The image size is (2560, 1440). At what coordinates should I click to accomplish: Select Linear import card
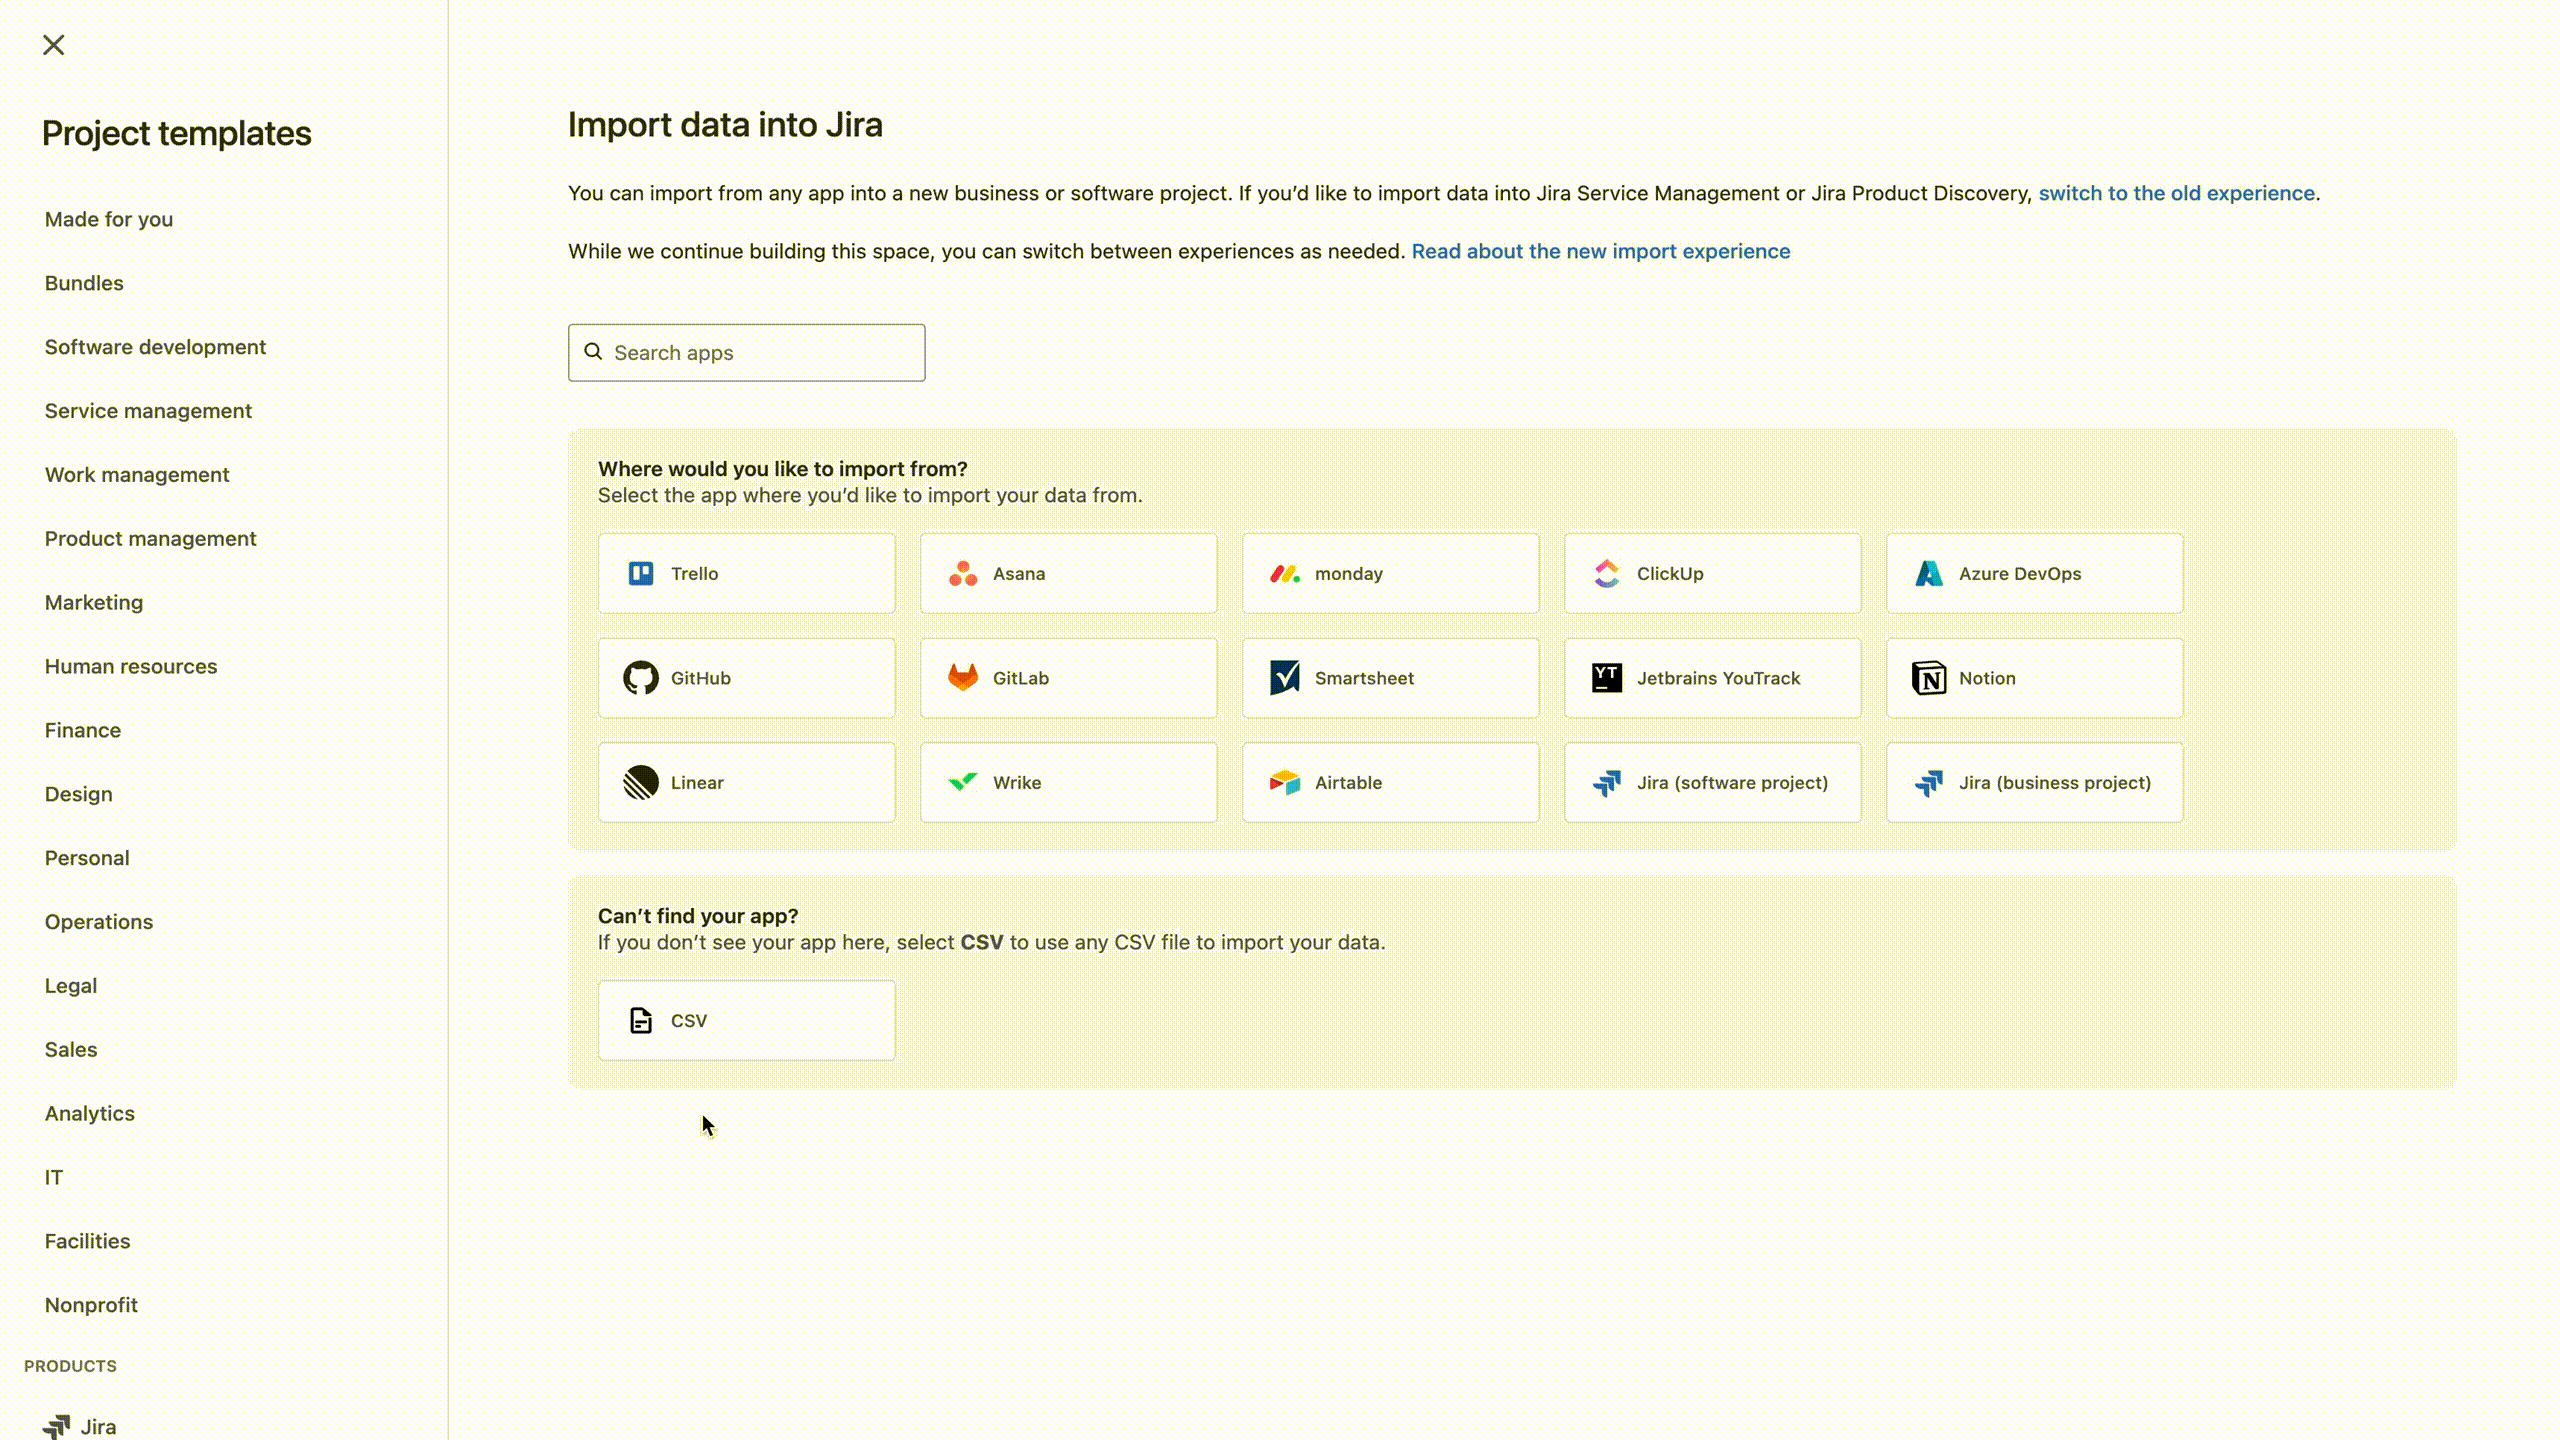(747, 782)
